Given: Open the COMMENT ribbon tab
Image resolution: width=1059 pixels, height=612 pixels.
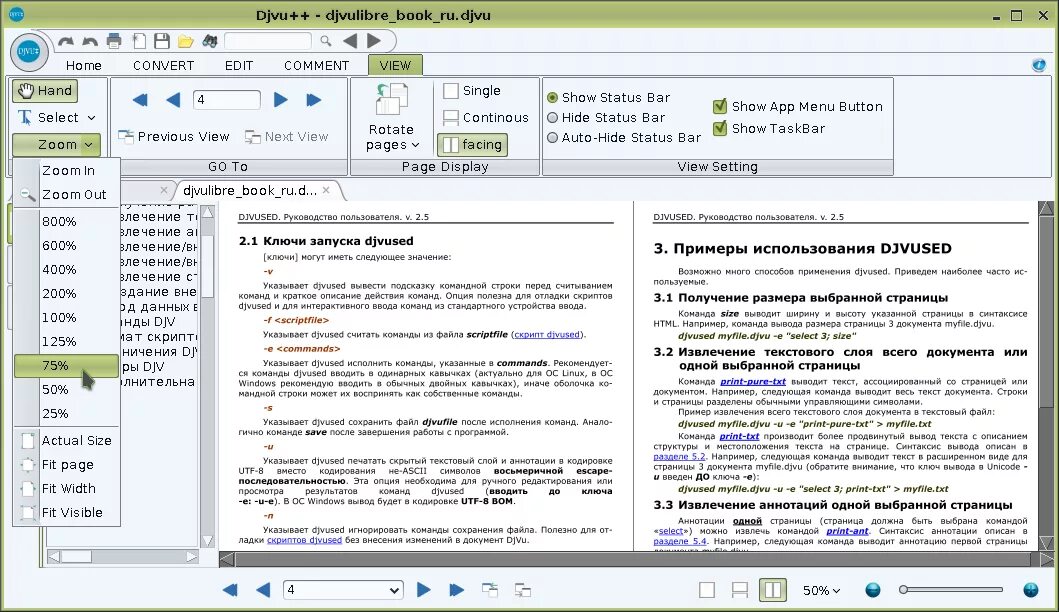Looking at the screenshot, I should pyautogui.click(x=317, y=66).
